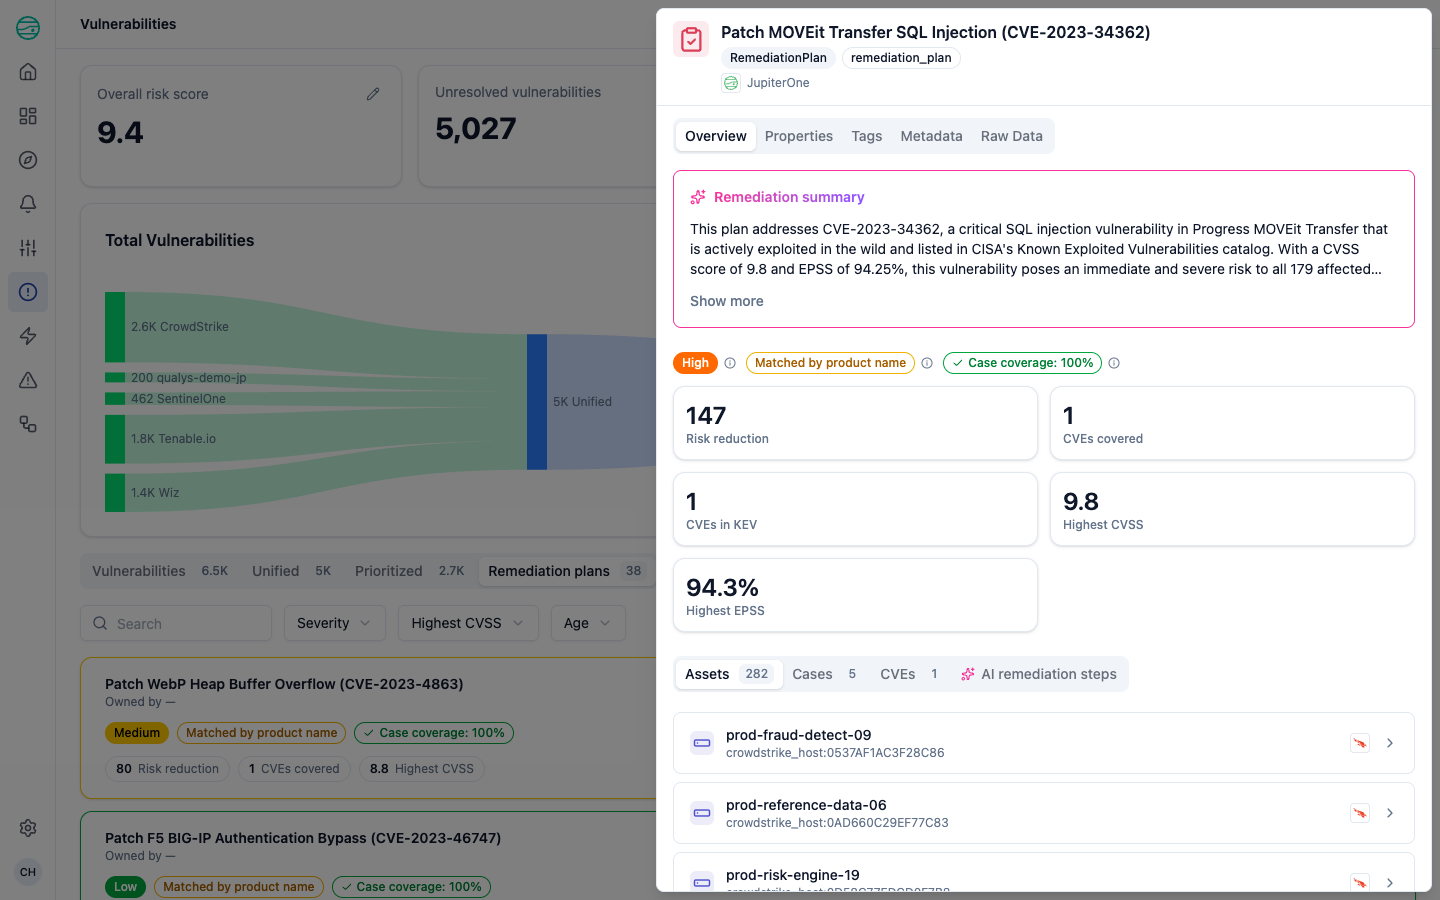
Task: Open the lightning bolt icon in the sidebar
Action: point(28,336)
